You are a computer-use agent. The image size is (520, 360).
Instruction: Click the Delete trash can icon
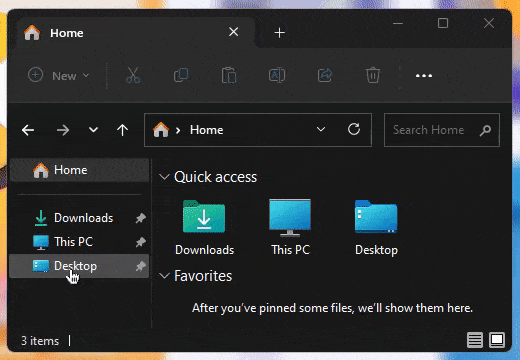(373, 75)
